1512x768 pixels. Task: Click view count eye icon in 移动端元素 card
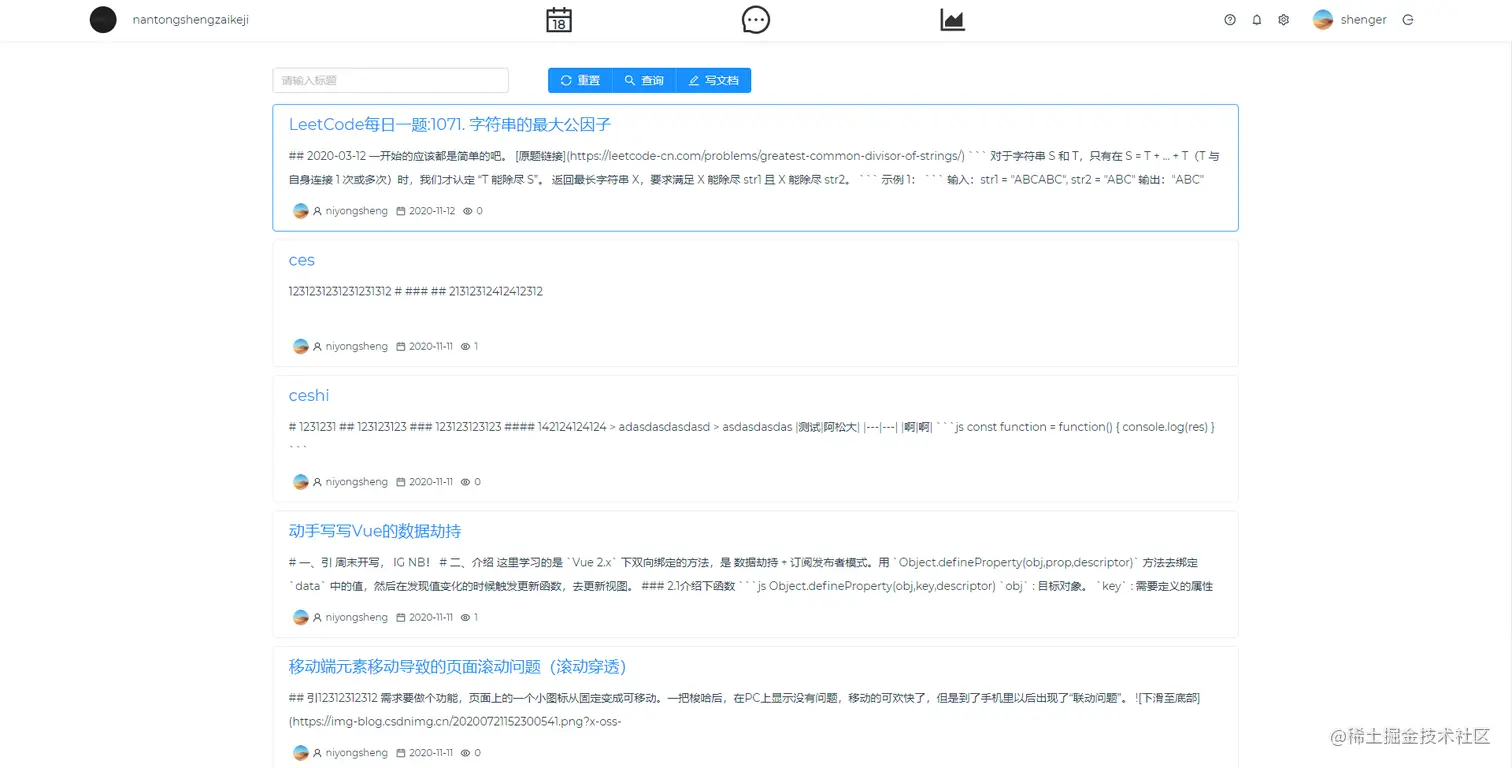tap(465, 753)
